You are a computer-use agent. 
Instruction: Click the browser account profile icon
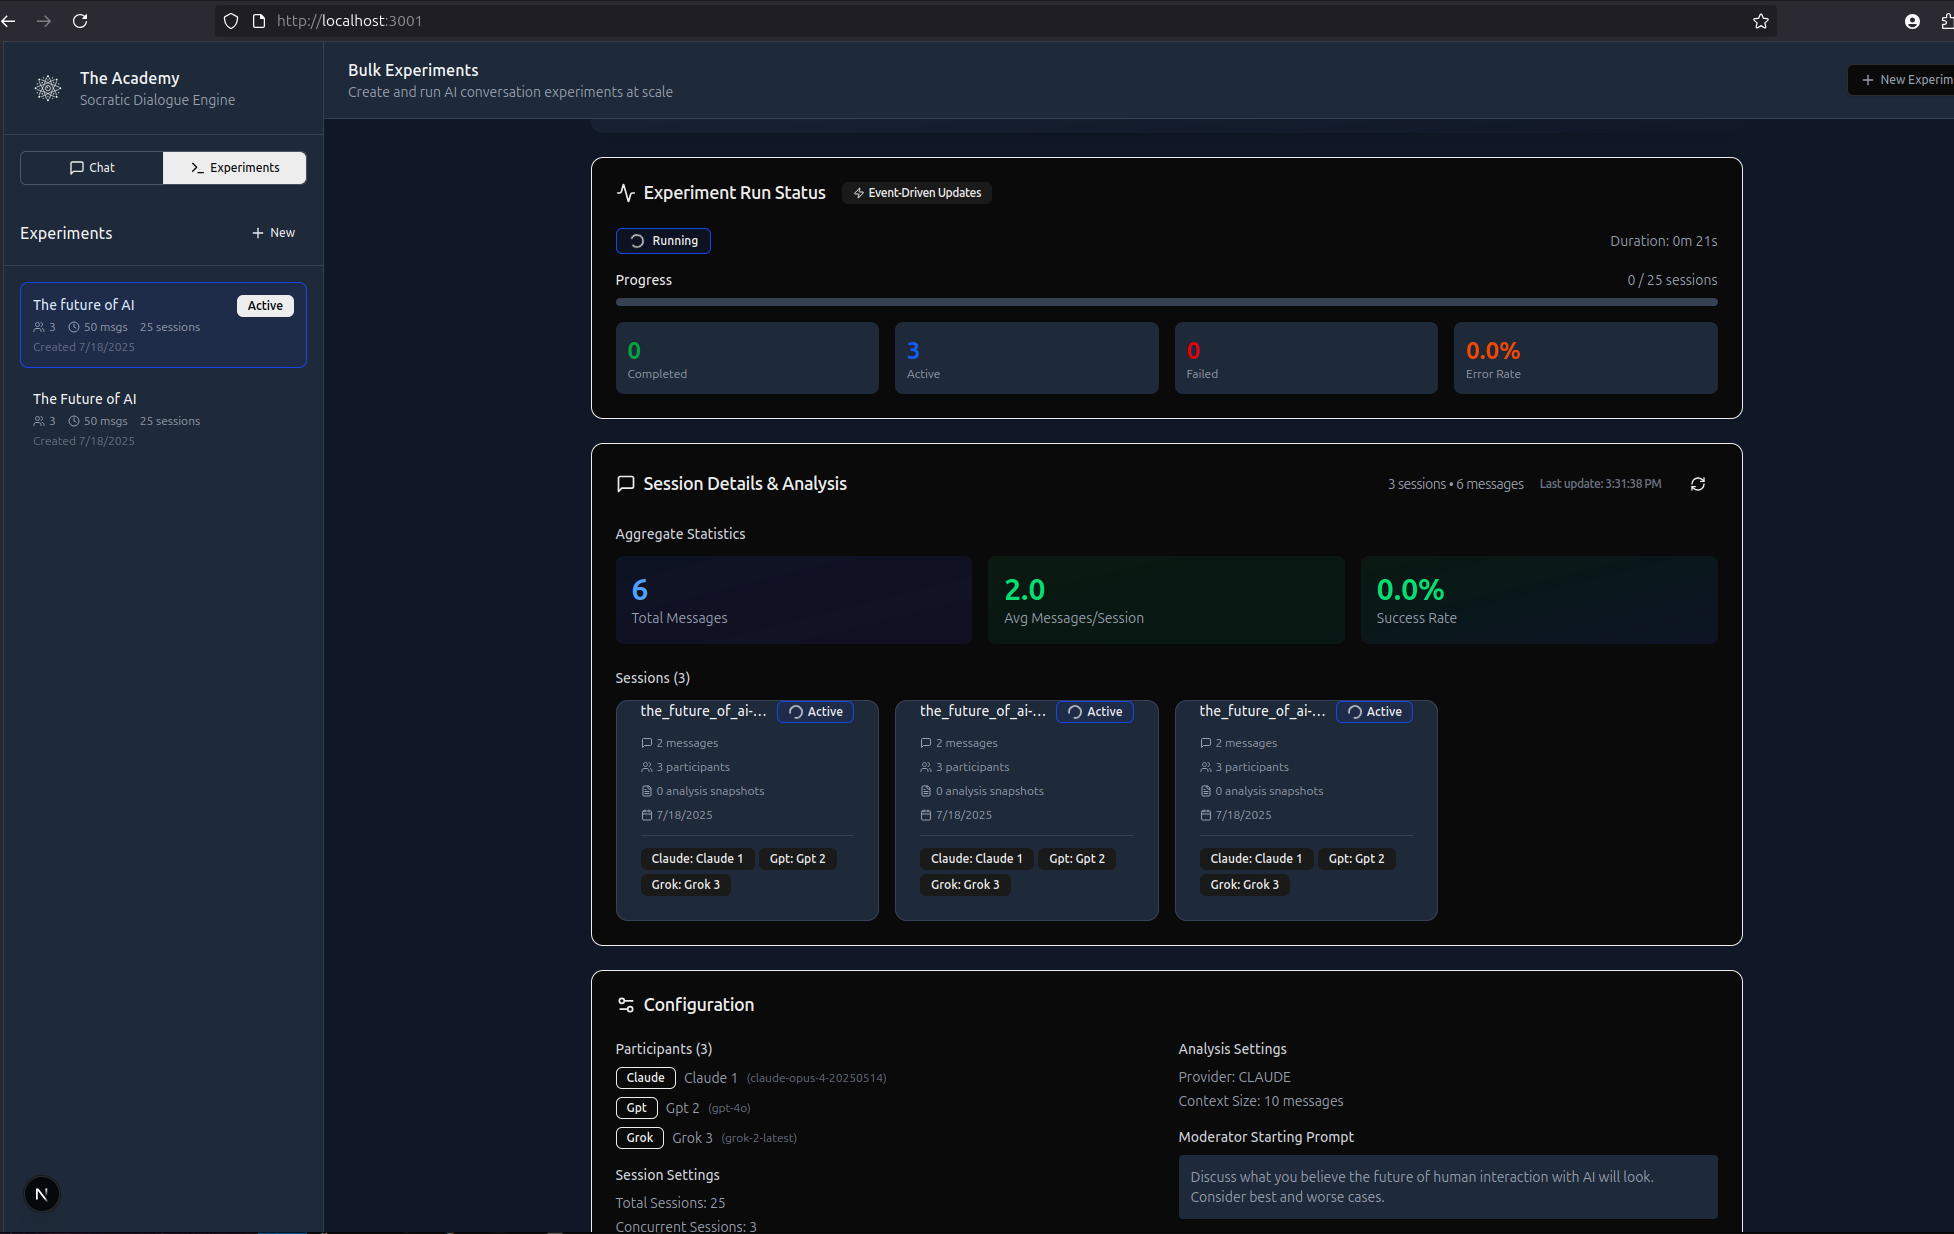click(x=1912, y=21)
